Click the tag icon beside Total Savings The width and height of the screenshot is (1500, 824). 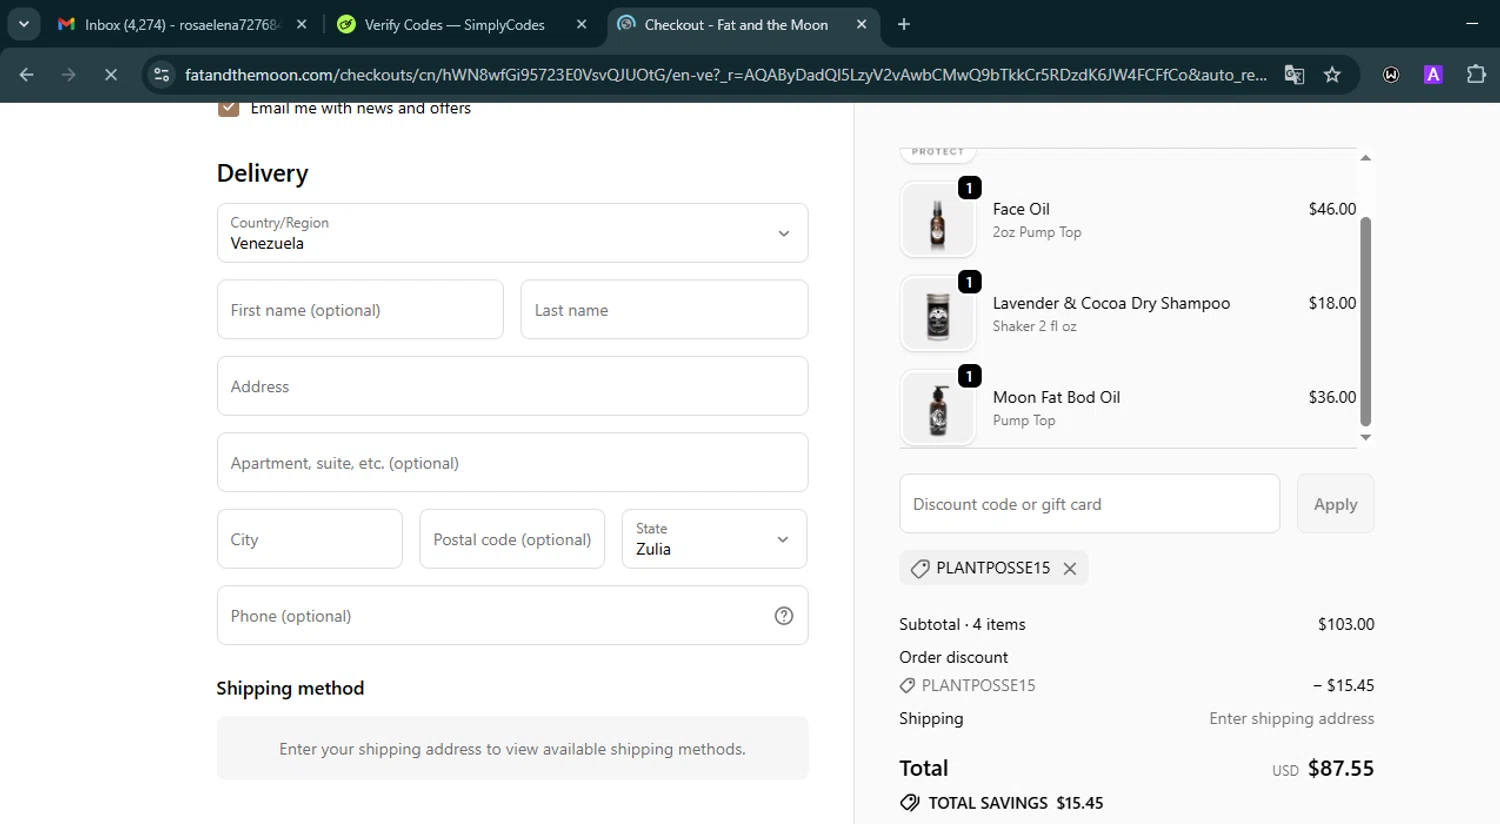click(909, 803)
